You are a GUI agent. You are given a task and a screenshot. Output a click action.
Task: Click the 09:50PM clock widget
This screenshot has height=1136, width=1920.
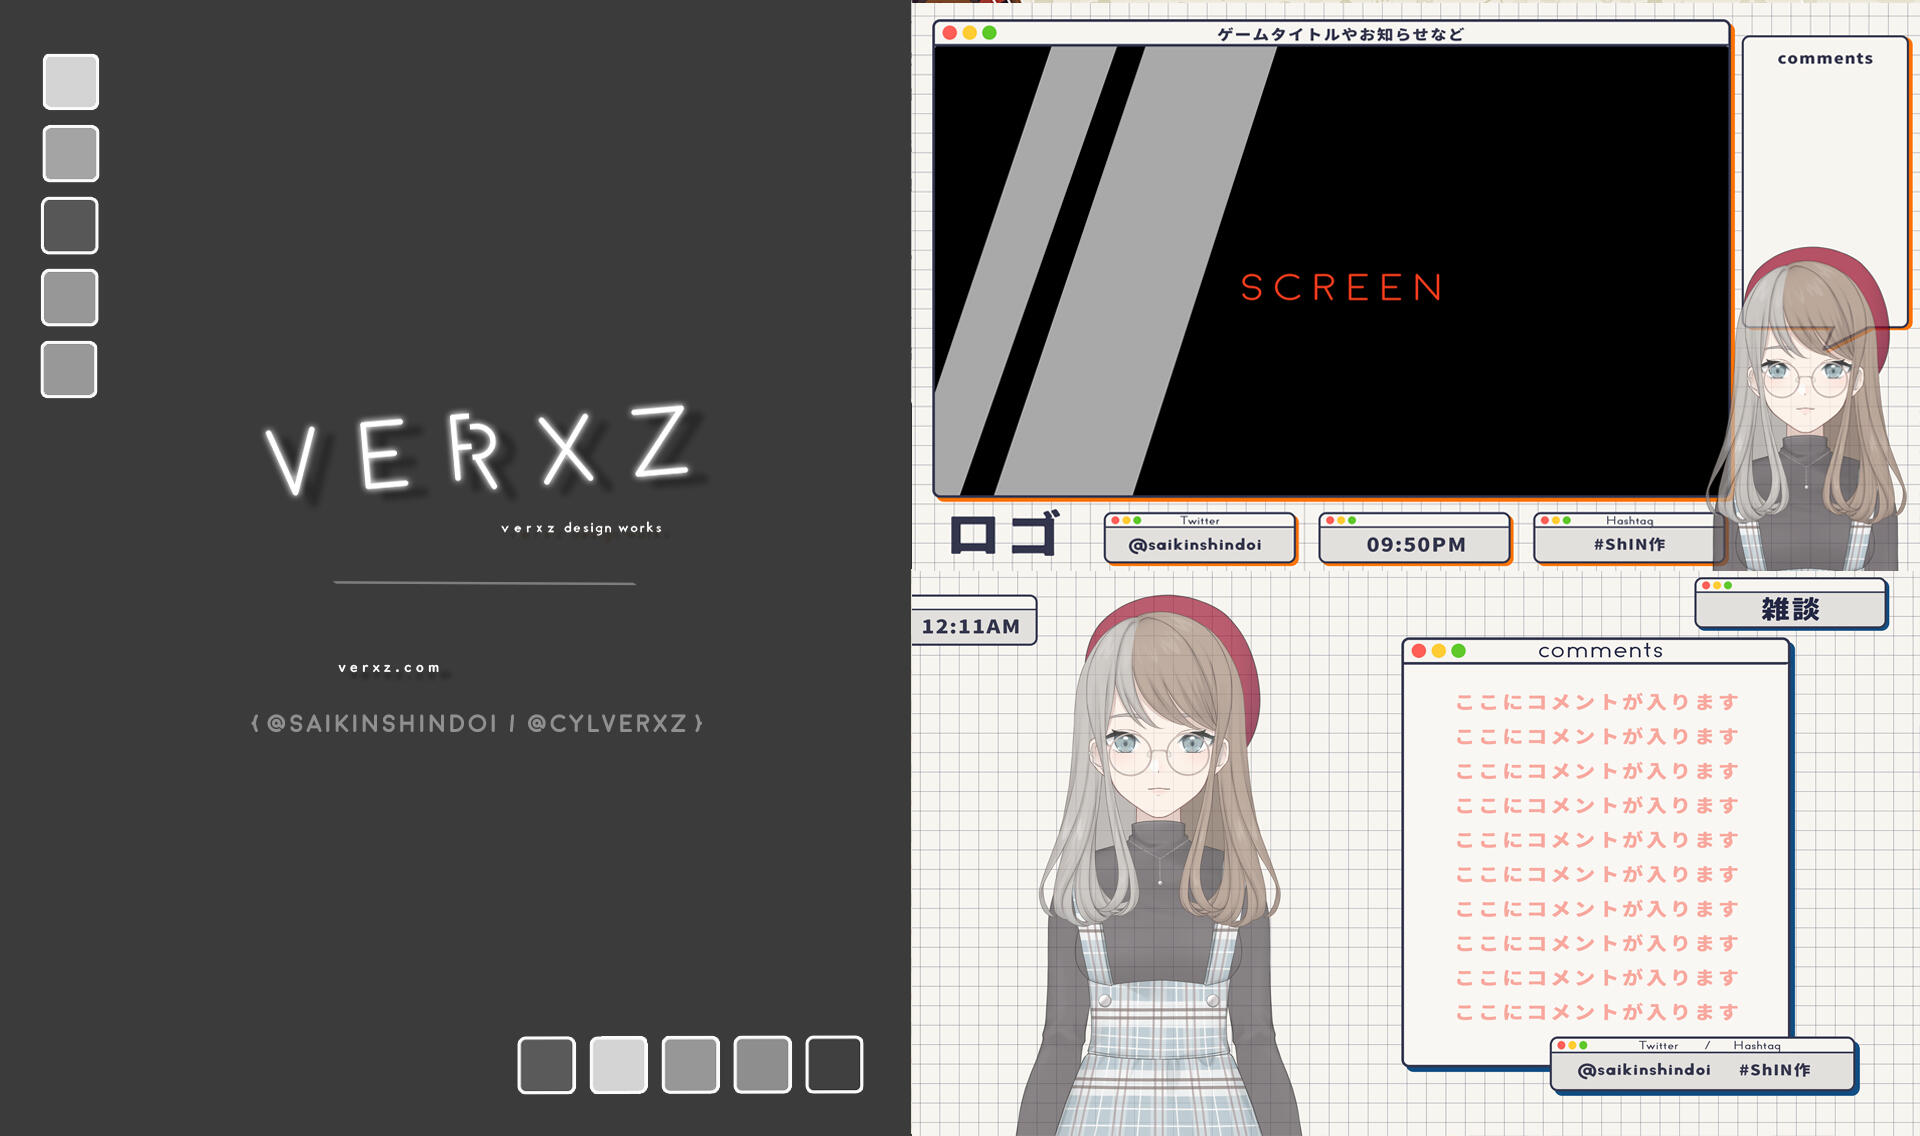tap(1415, 544)
